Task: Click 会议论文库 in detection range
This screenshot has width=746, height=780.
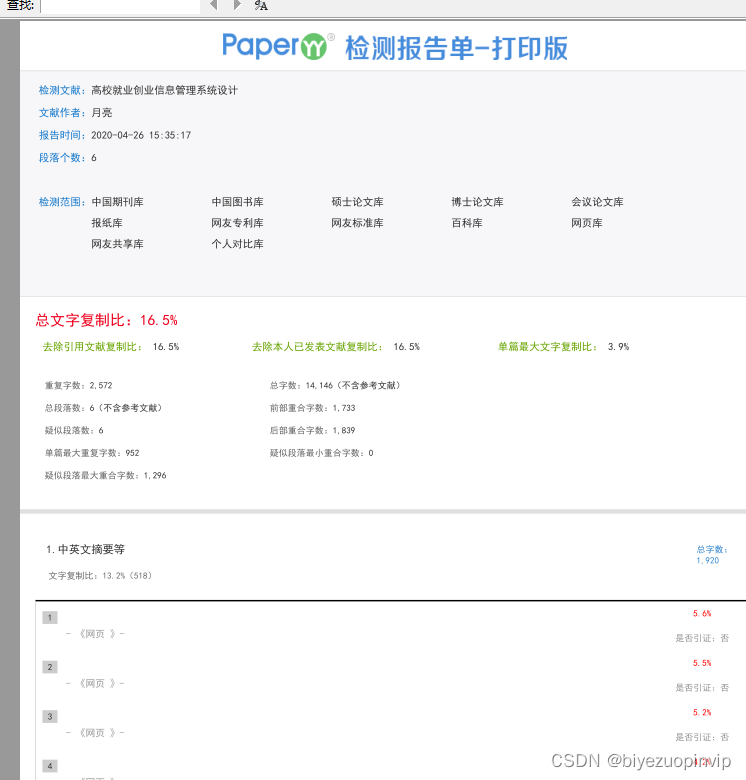Action: coord(597,202)
